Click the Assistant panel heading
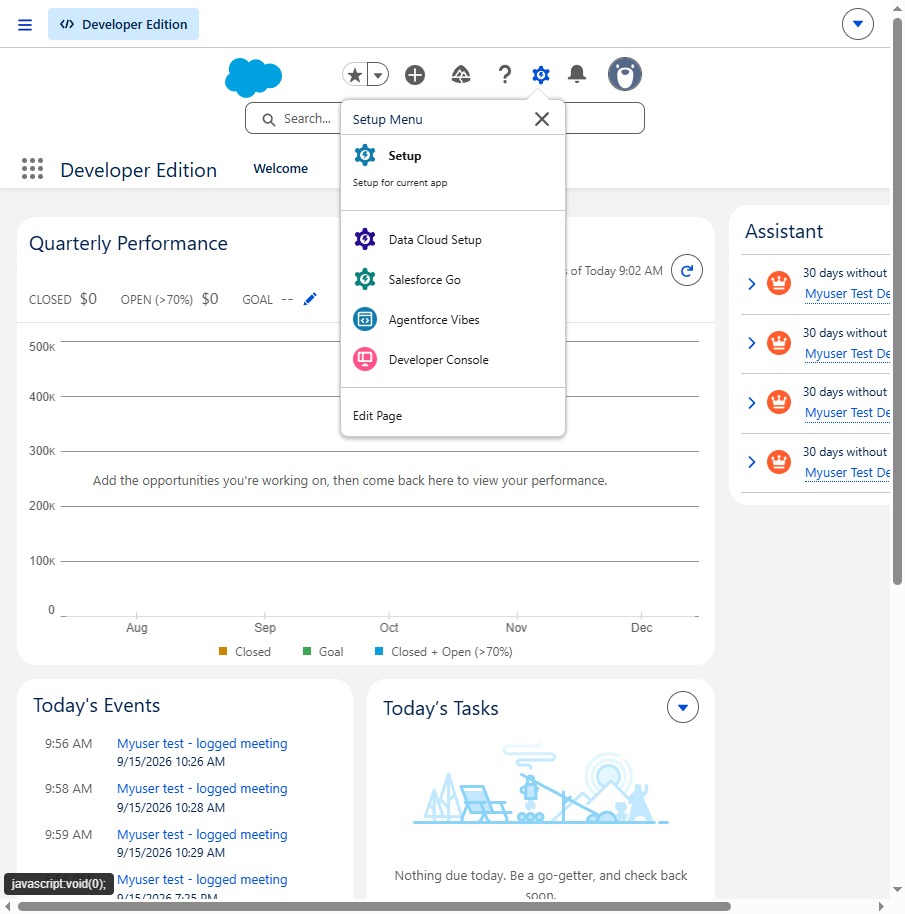Viewport: 905px width, 914px height. click(x=784, y=231)
